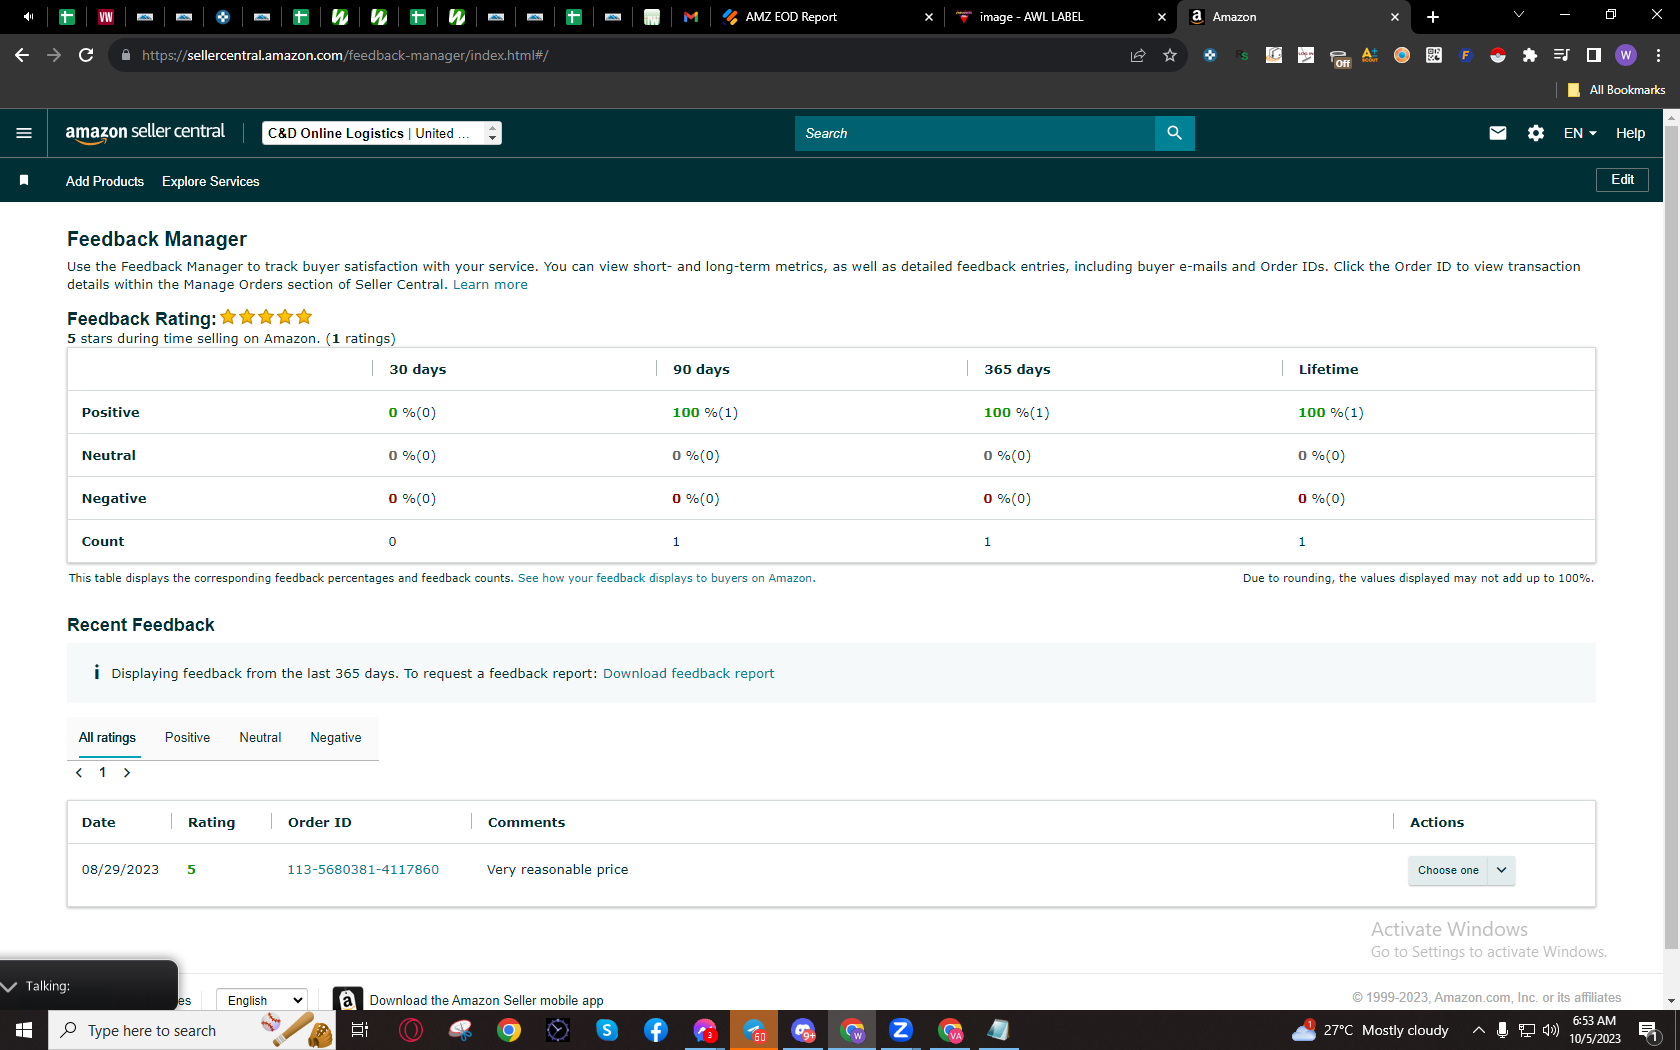This screenshot has height=1050, width=1680.
Task: Open Zoom from the taskbar
Action: (x=901, y=1030)
